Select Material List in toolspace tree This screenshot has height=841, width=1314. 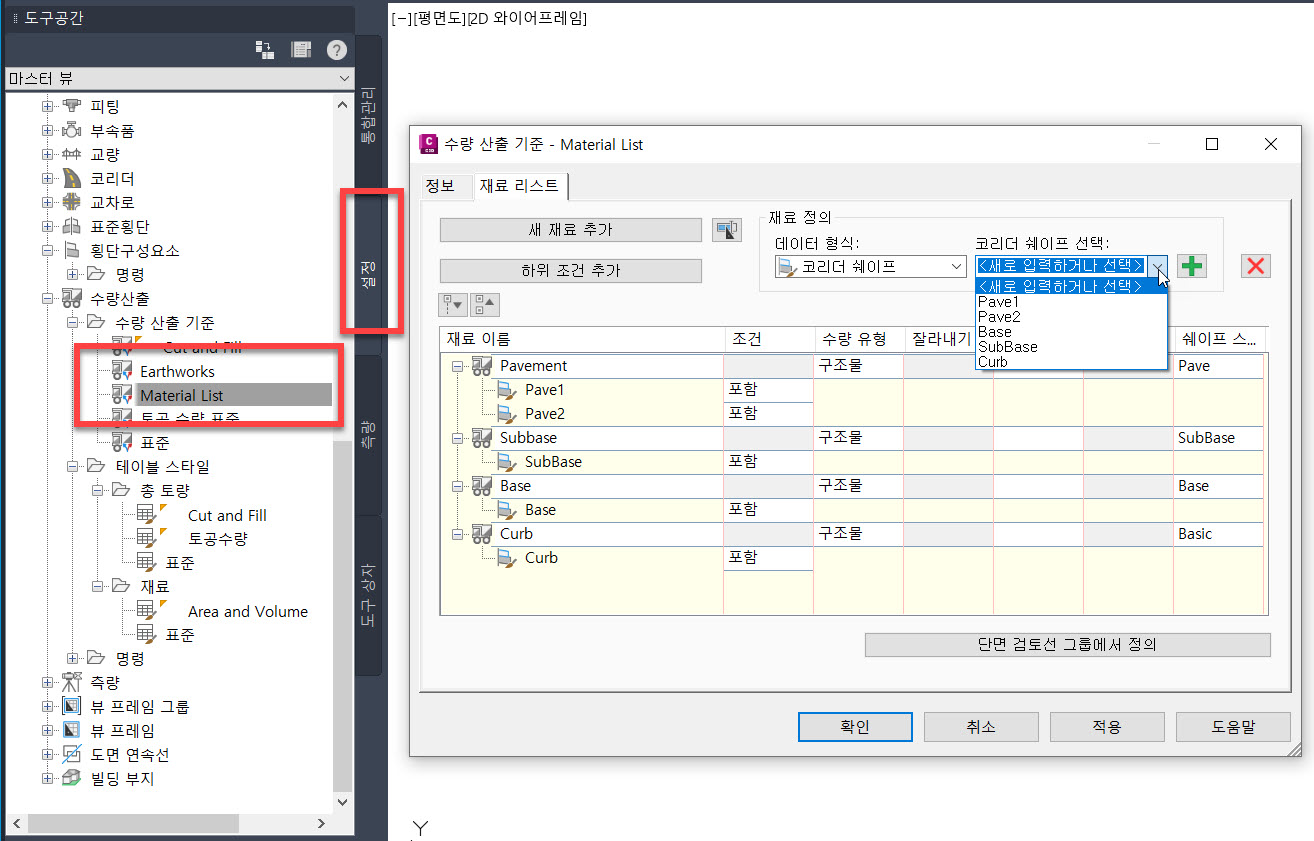[182, 395]
